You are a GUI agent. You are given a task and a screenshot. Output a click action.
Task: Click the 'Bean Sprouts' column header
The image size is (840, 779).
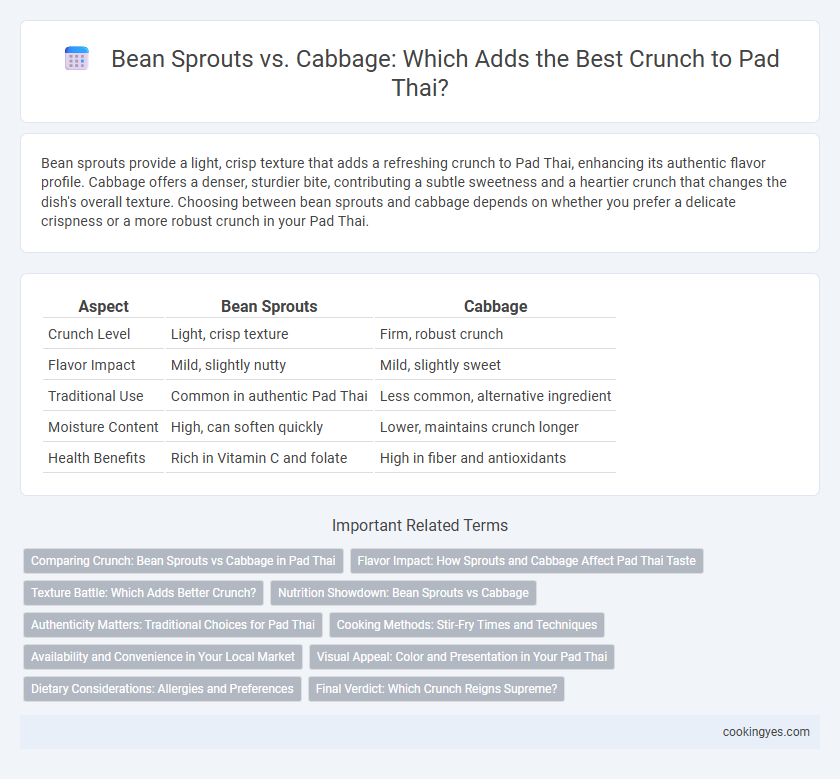pos(269,306)
